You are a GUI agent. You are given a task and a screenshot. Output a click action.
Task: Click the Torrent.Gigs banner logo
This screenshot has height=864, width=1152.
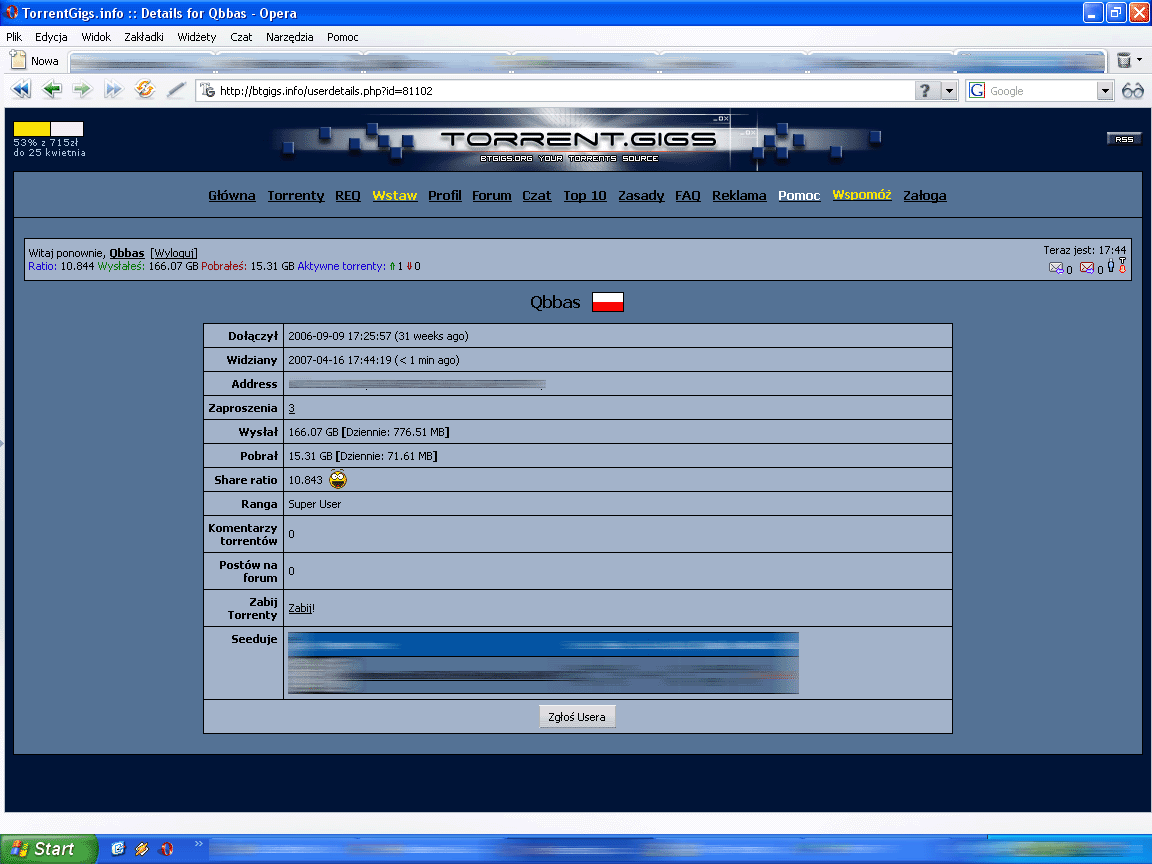[x=577, y=140]
